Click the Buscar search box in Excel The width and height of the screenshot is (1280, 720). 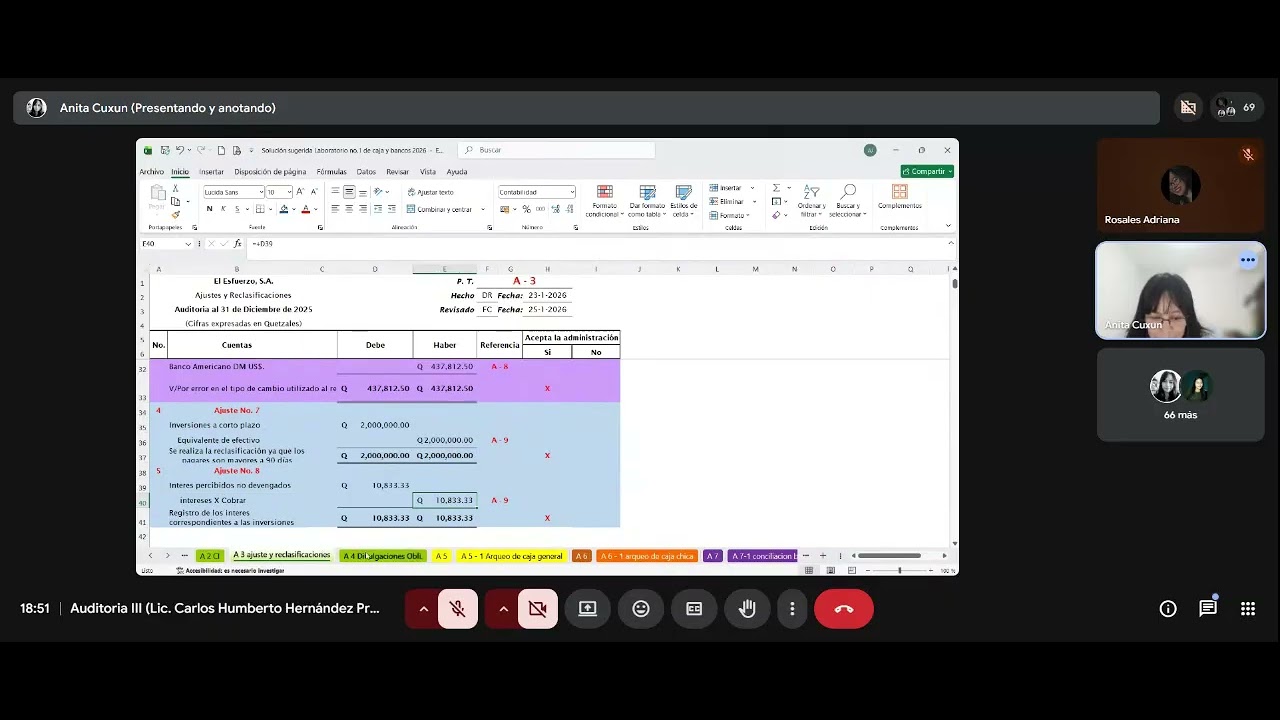click(556, 150)
